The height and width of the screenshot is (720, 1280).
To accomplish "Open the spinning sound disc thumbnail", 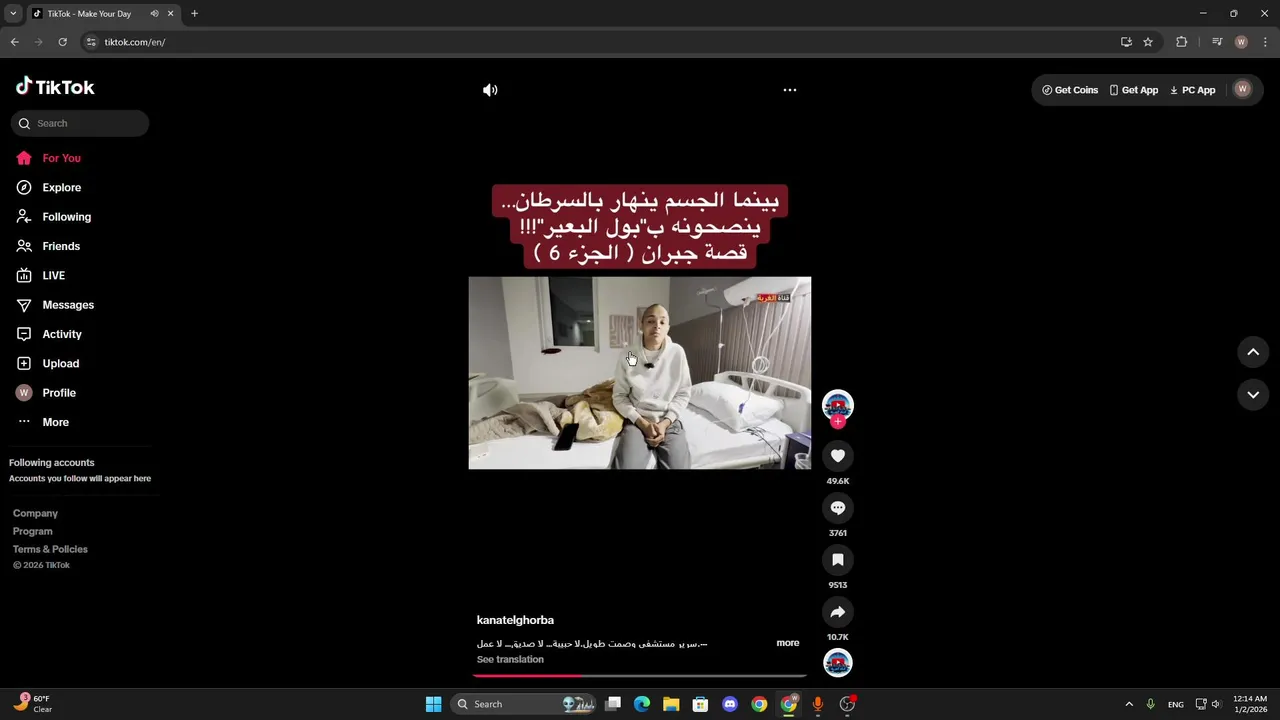I will [838, 663].
